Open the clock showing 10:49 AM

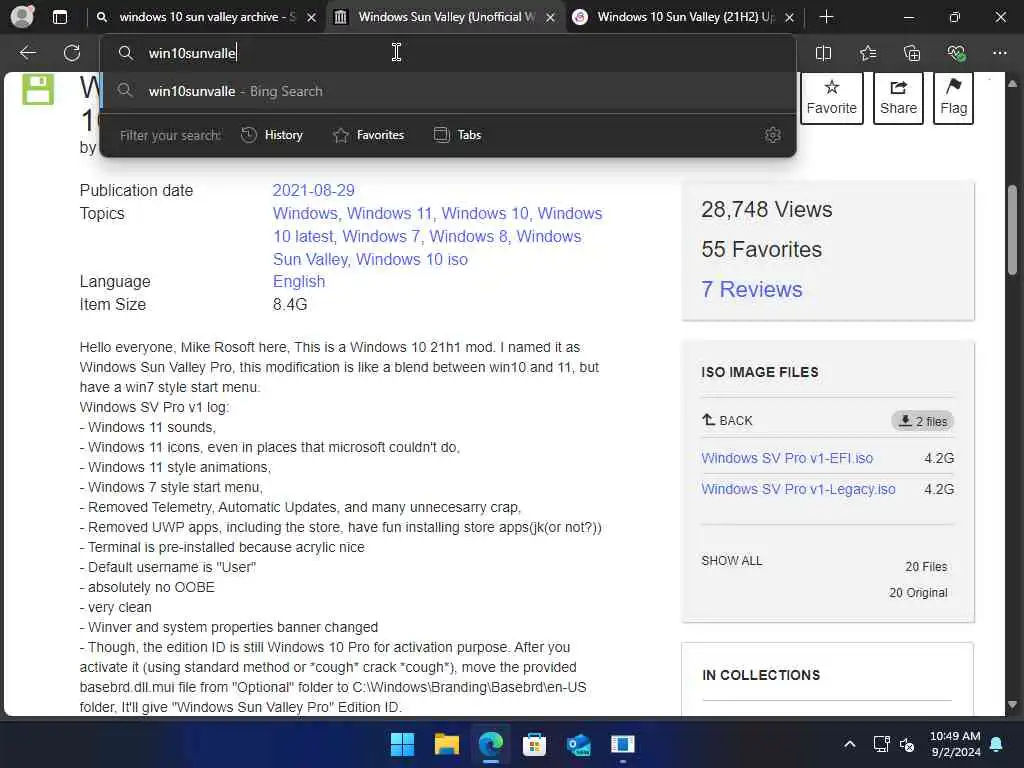pos(955,744)
